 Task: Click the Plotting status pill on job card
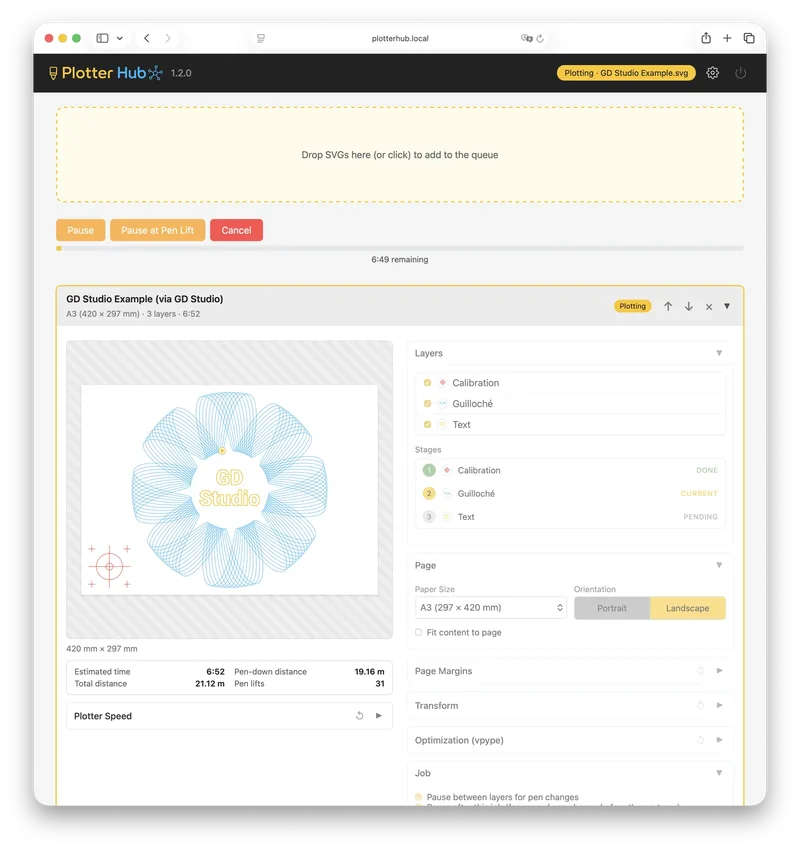(633, 306)
